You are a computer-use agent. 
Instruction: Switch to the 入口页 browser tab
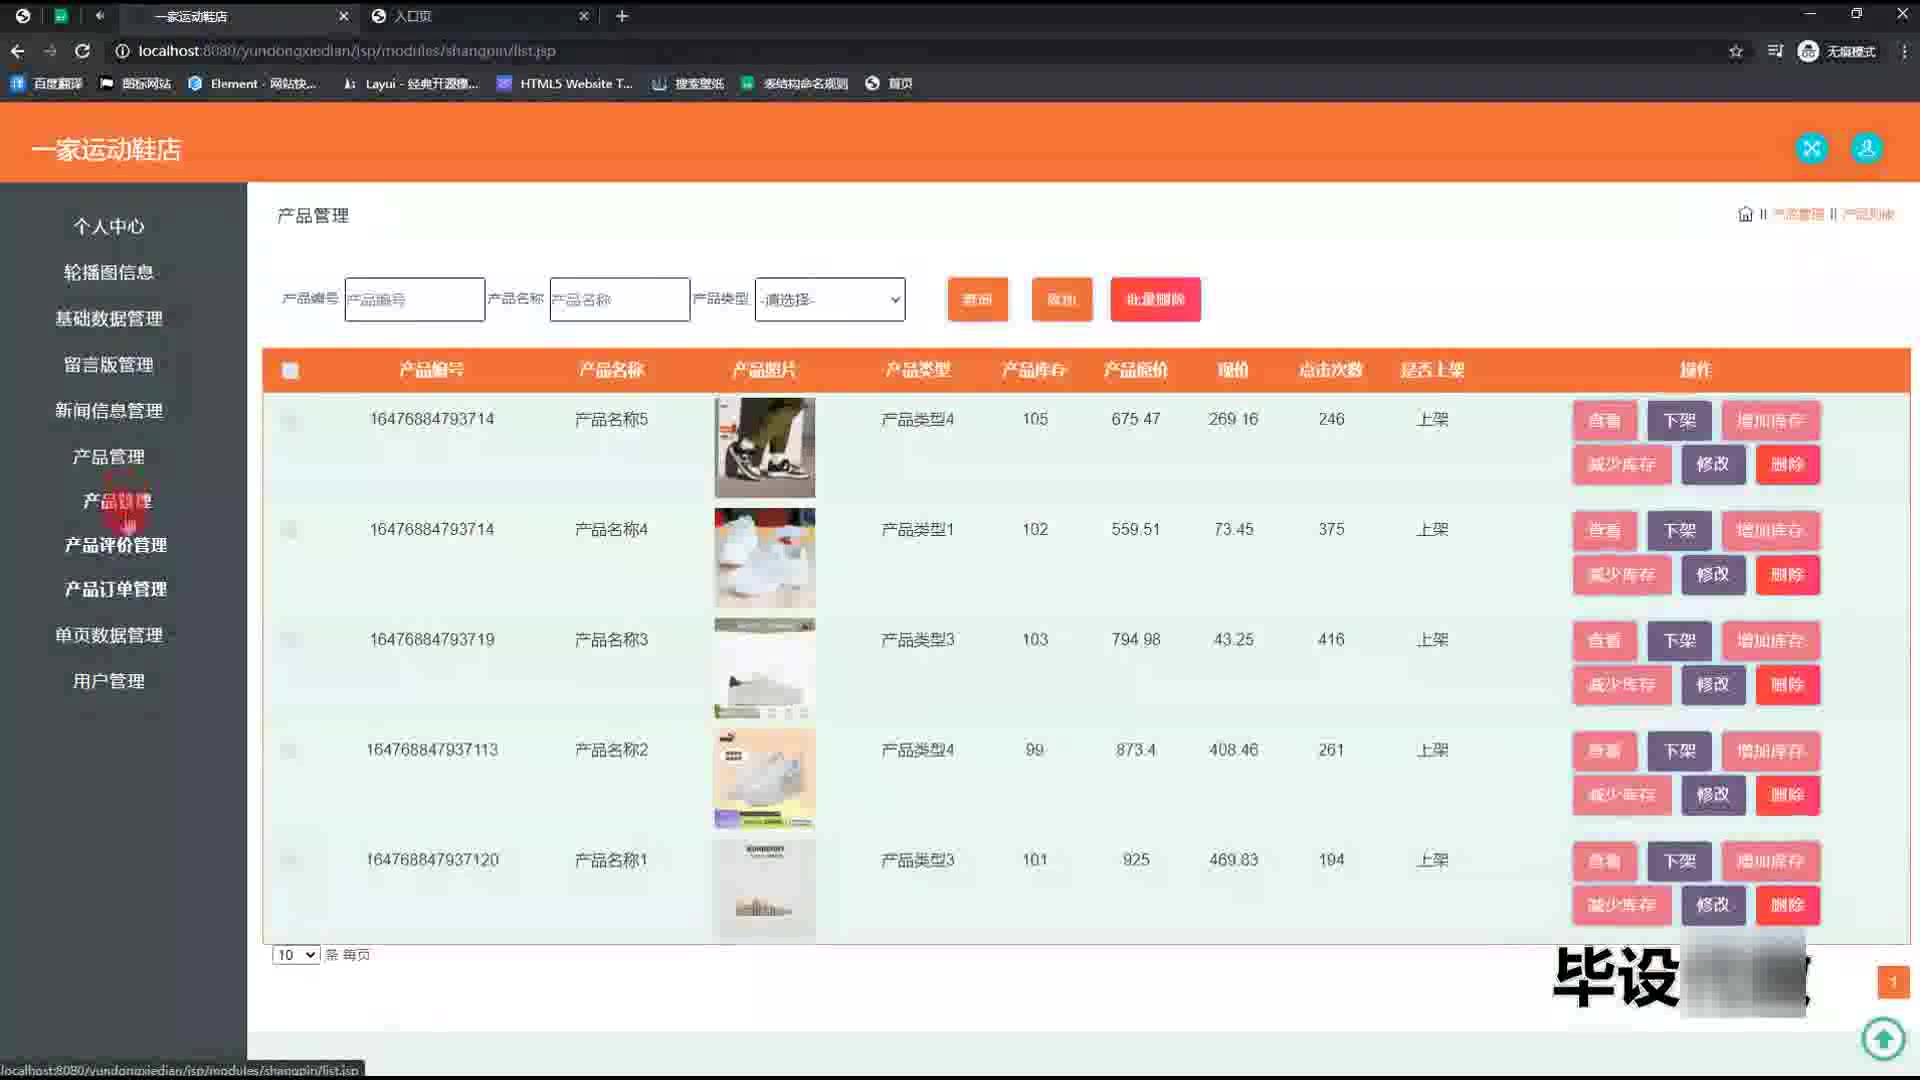click(480, 16)
